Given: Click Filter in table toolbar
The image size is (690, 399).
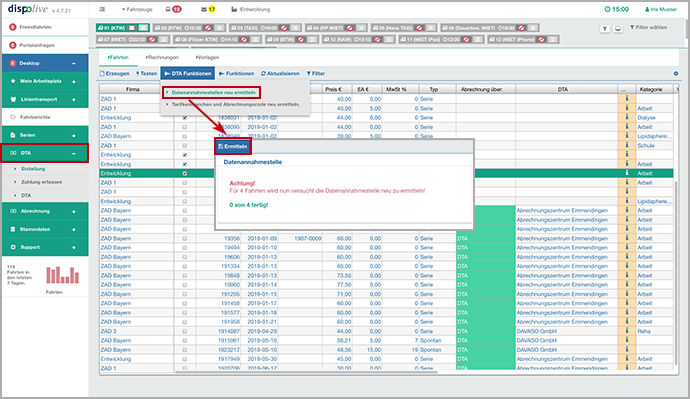Looking at the screenshot, I should [316, 73].
